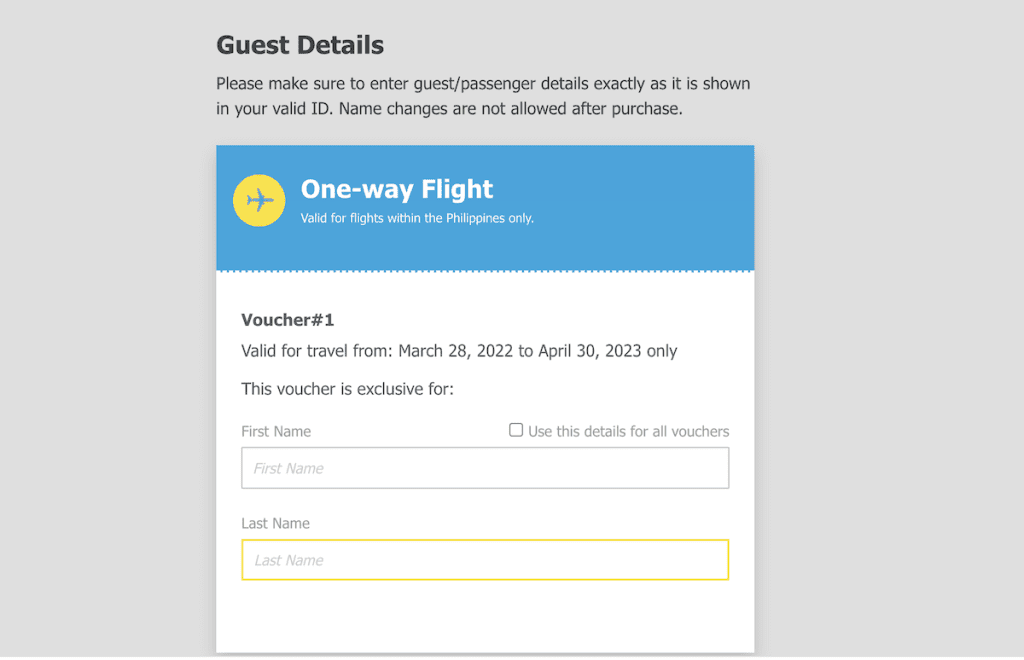Click the 'Guest Details' heading
This screenshot has width=1024, height=660.
(x=300, y=45)
